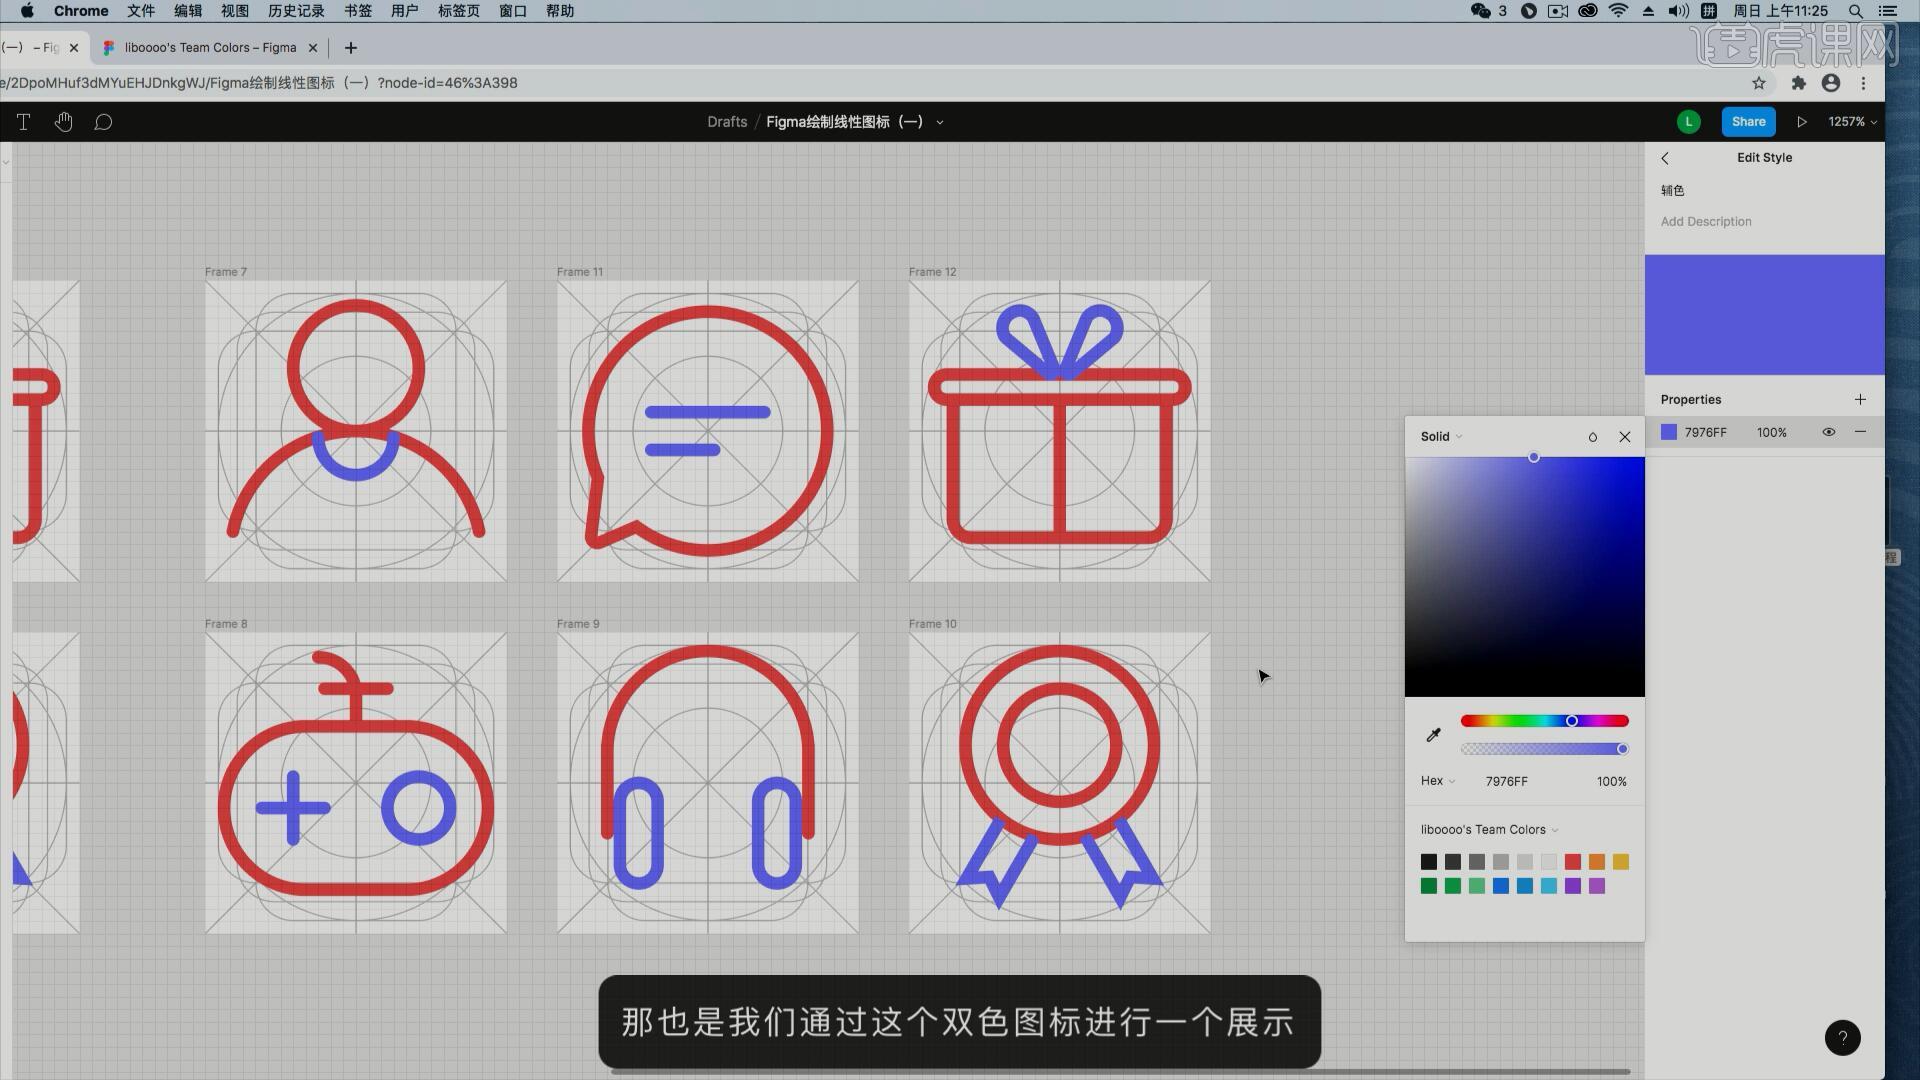This screenshot has width=1920, height=1080.
Task: Select the black team color swatch
Action: [x=1429, y=862]
